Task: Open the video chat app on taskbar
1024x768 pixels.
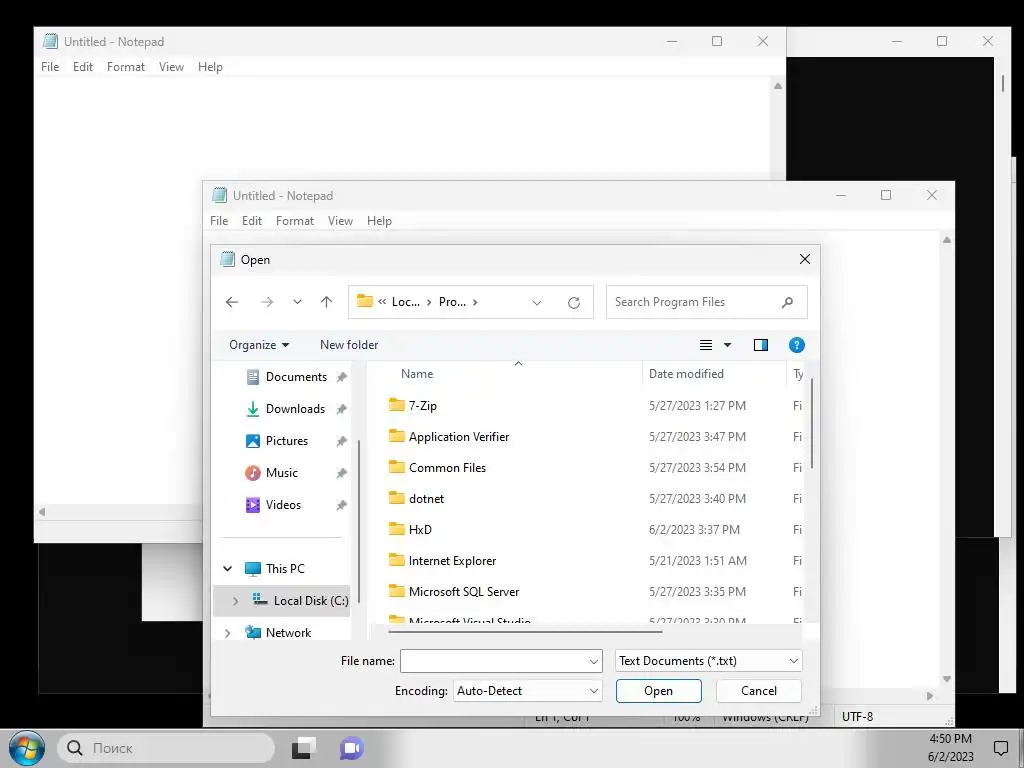Action: pos(351,748)
